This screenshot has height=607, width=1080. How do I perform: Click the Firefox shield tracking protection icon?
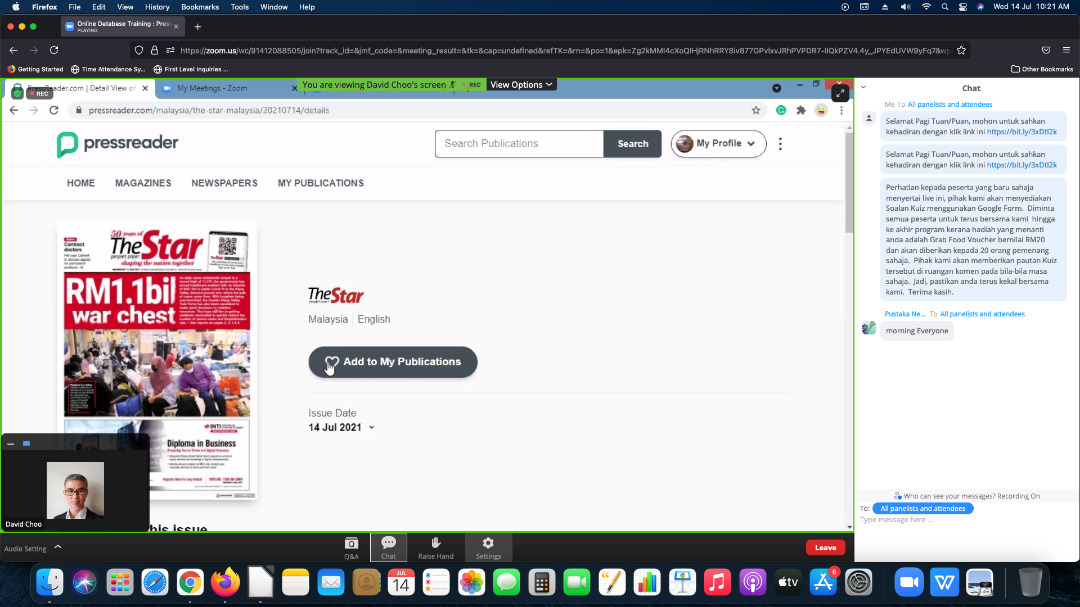[139, 50]
